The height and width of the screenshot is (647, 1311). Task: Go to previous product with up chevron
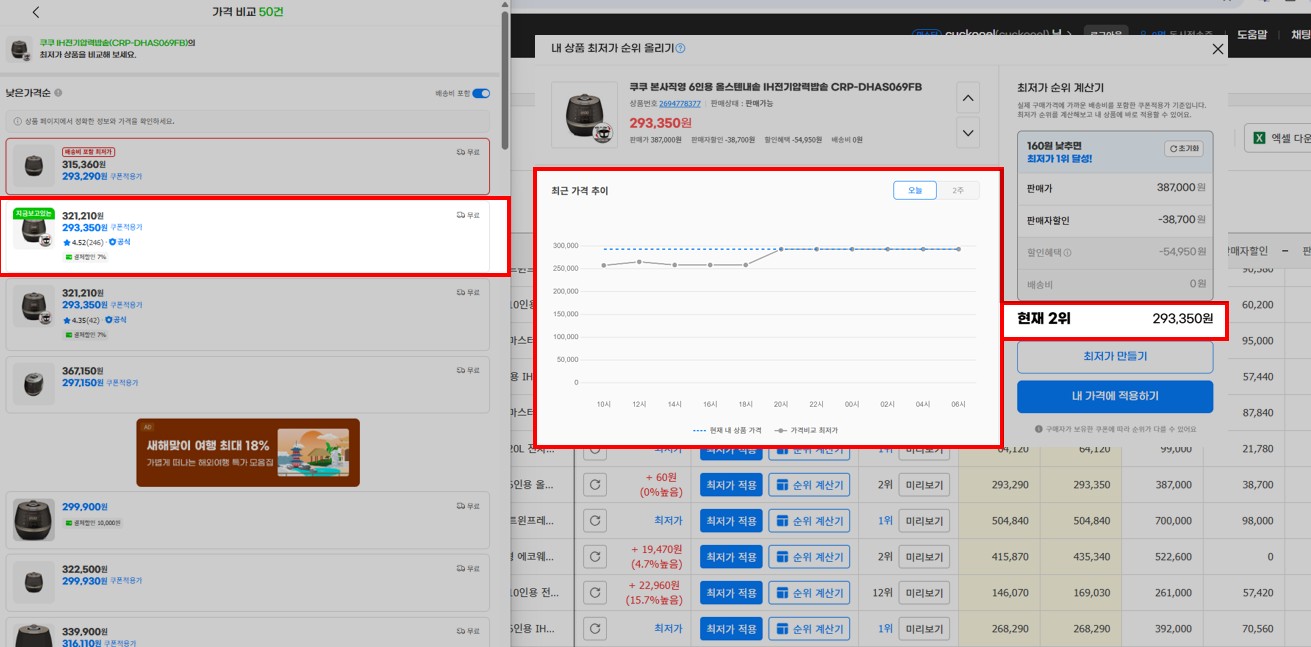tap(968, 99)
